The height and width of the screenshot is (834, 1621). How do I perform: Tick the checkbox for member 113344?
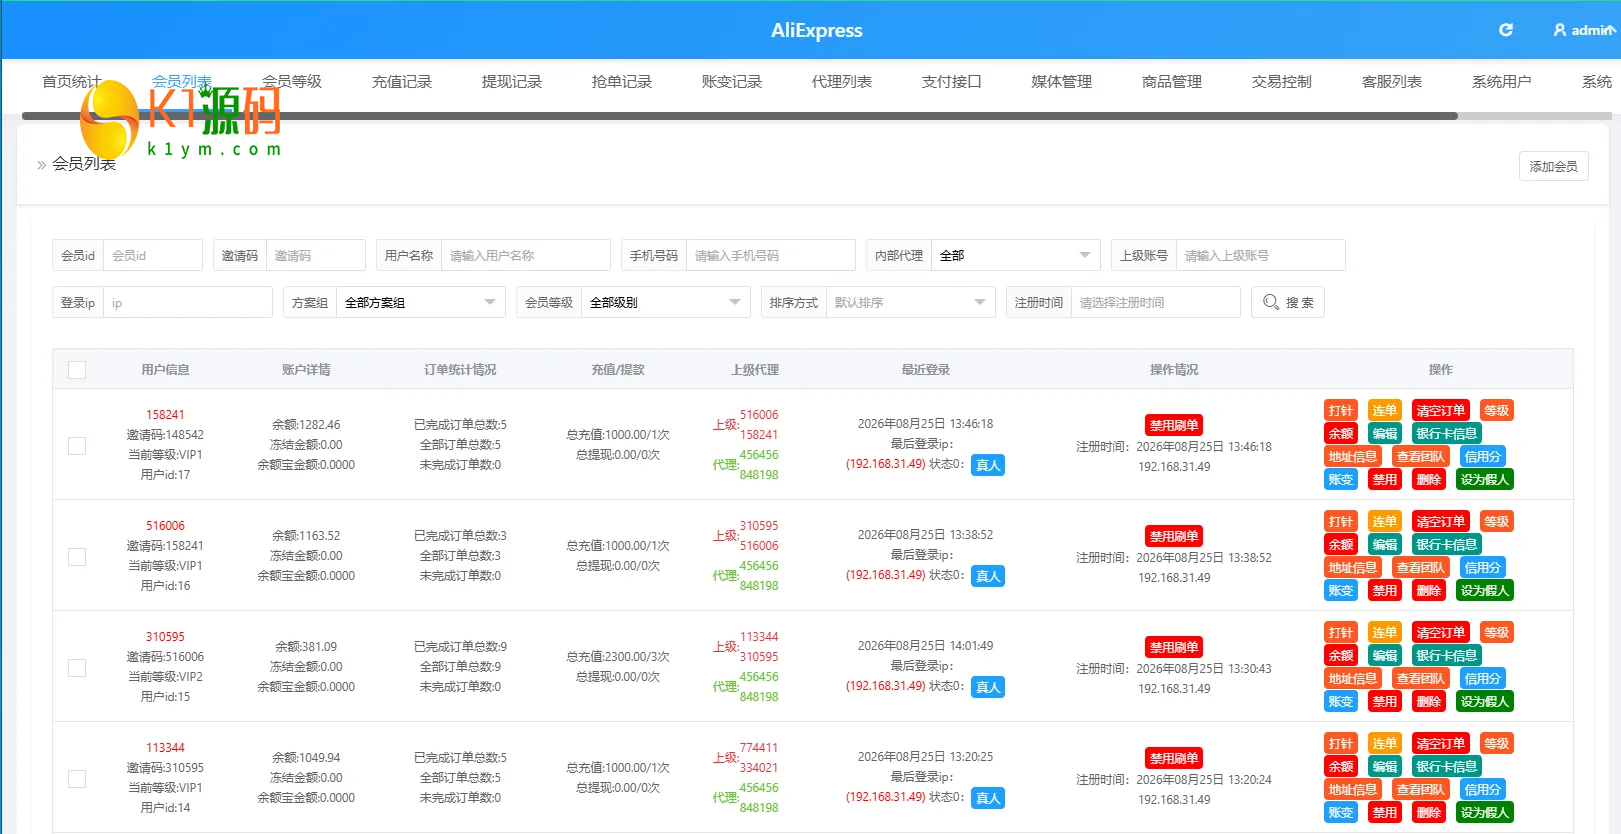pos(77,779)
